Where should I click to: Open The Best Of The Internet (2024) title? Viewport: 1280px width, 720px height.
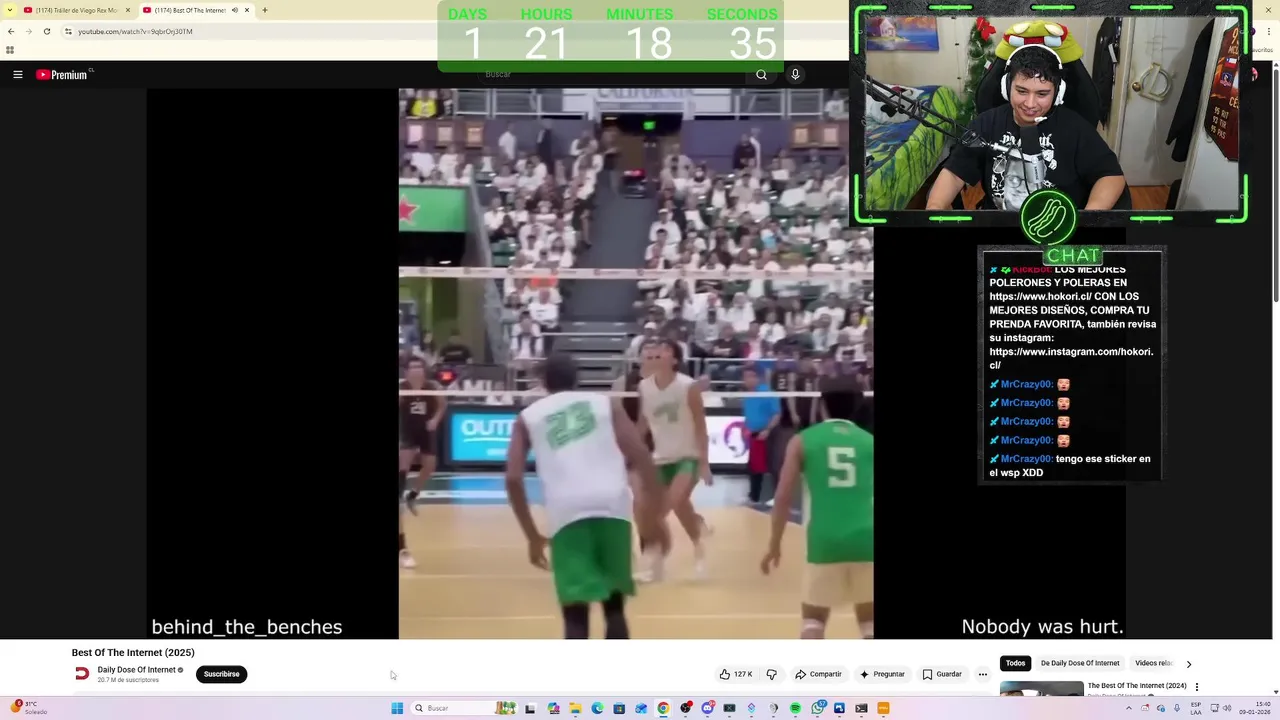[x=1137, y=686]
